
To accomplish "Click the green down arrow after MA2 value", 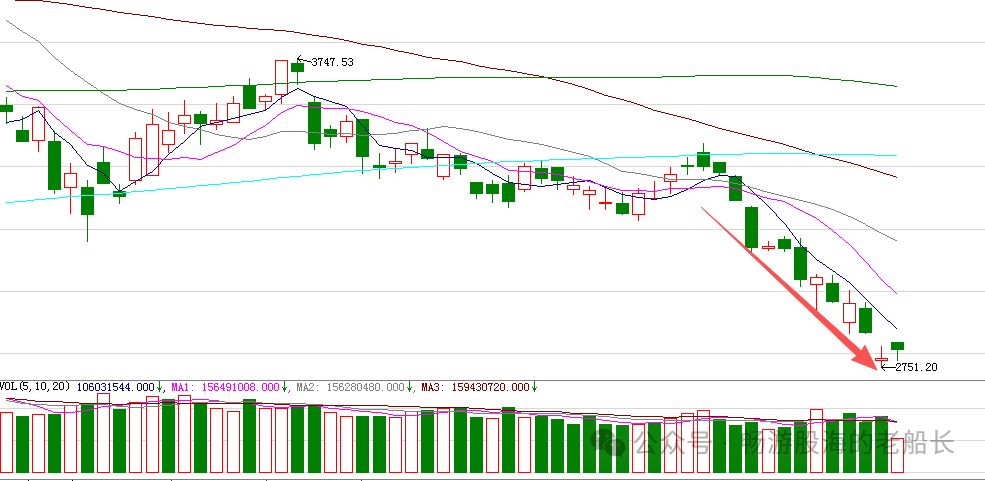I will [x=410, y=387].
